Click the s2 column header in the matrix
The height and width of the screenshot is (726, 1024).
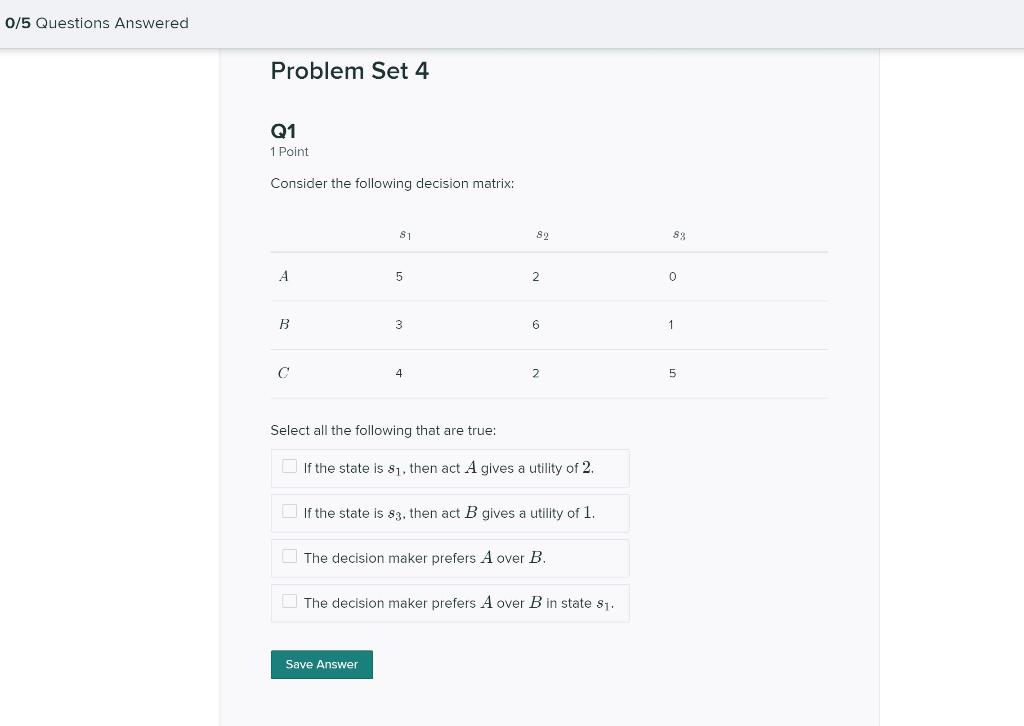542,234
